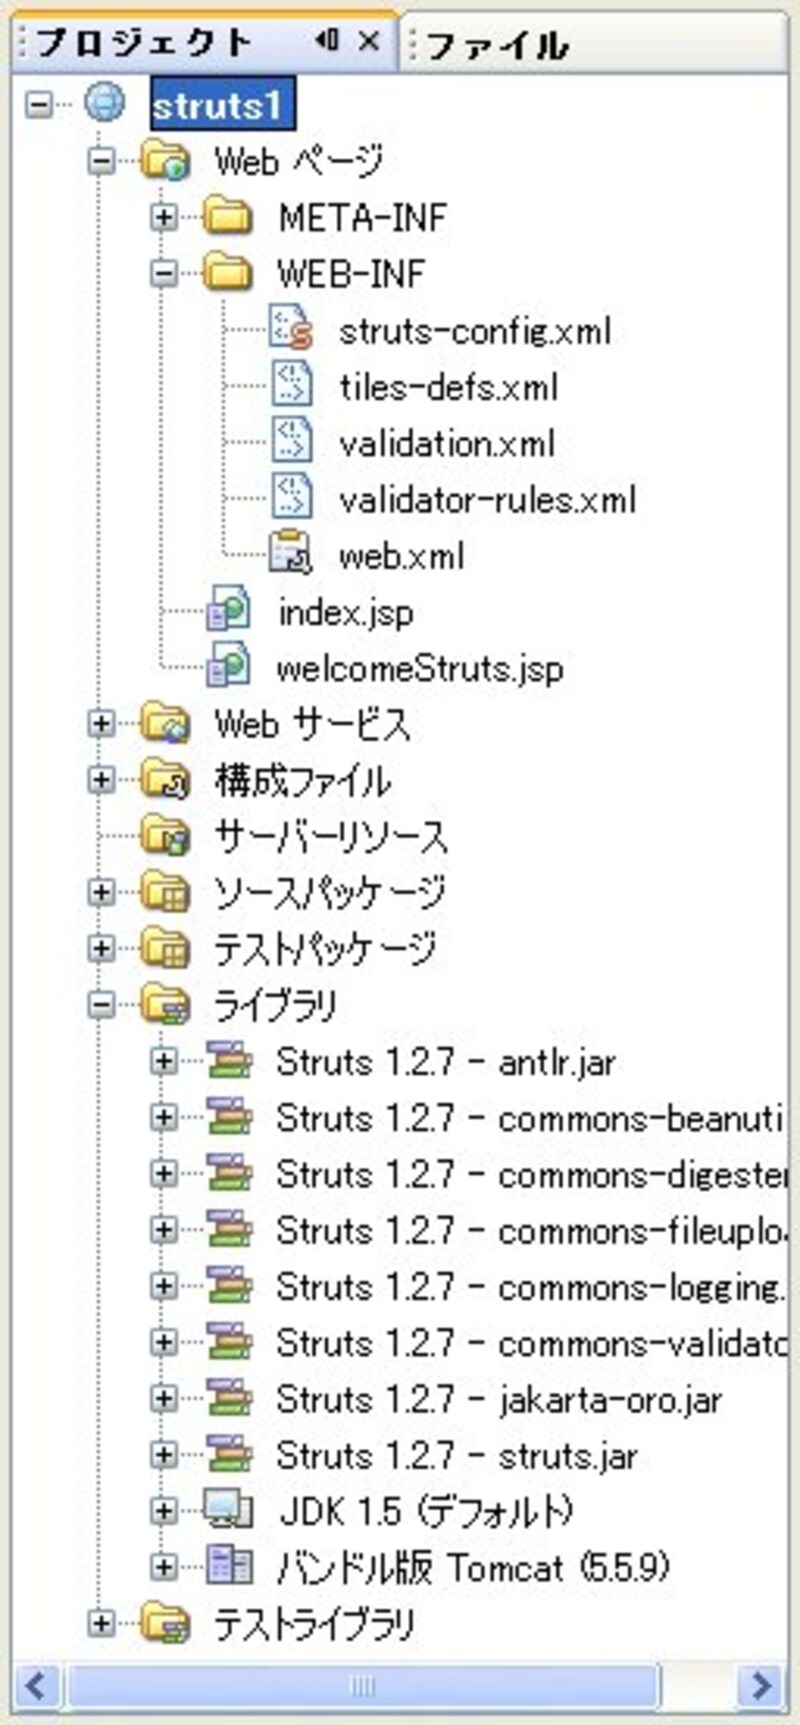Click the index.jsp file icon
800x1725 pixels.
point(228,611)
